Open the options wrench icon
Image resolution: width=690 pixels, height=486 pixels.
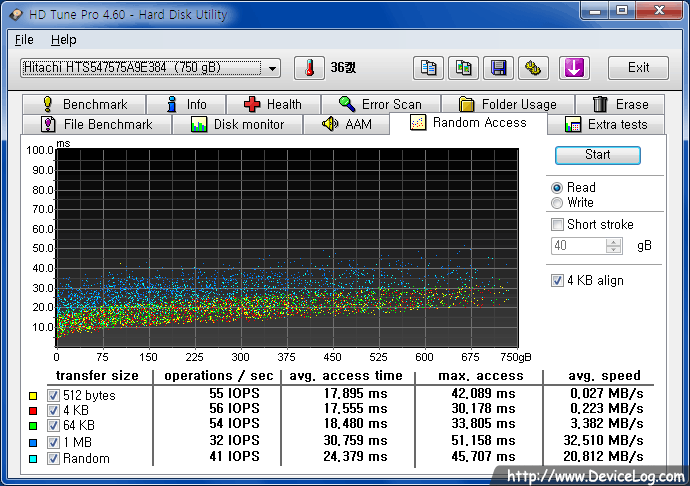(533, 68)
